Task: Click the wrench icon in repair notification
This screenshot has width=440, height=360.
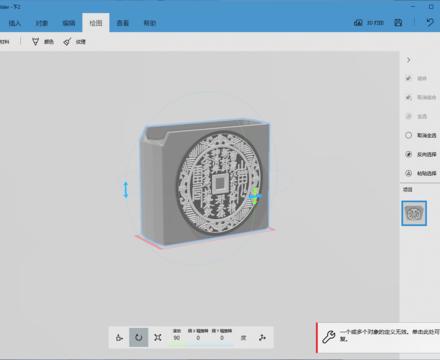Action: pos(328,337)
